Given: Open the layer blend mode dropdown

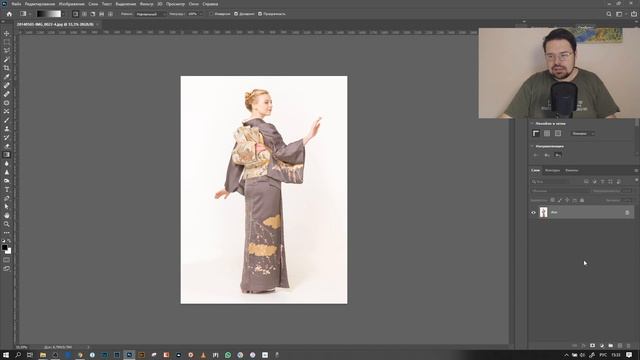Looking at the screenshot, I should click(x=560, y=191).
